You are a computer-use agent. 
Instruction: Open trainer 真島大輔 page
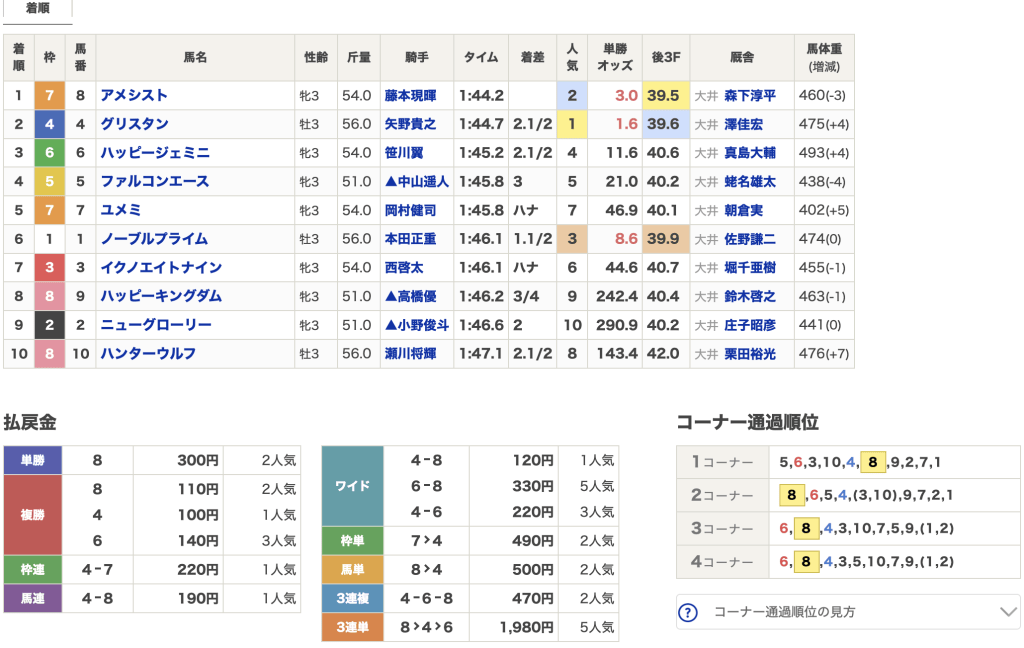pyautogui.click(x=750, y=153)
